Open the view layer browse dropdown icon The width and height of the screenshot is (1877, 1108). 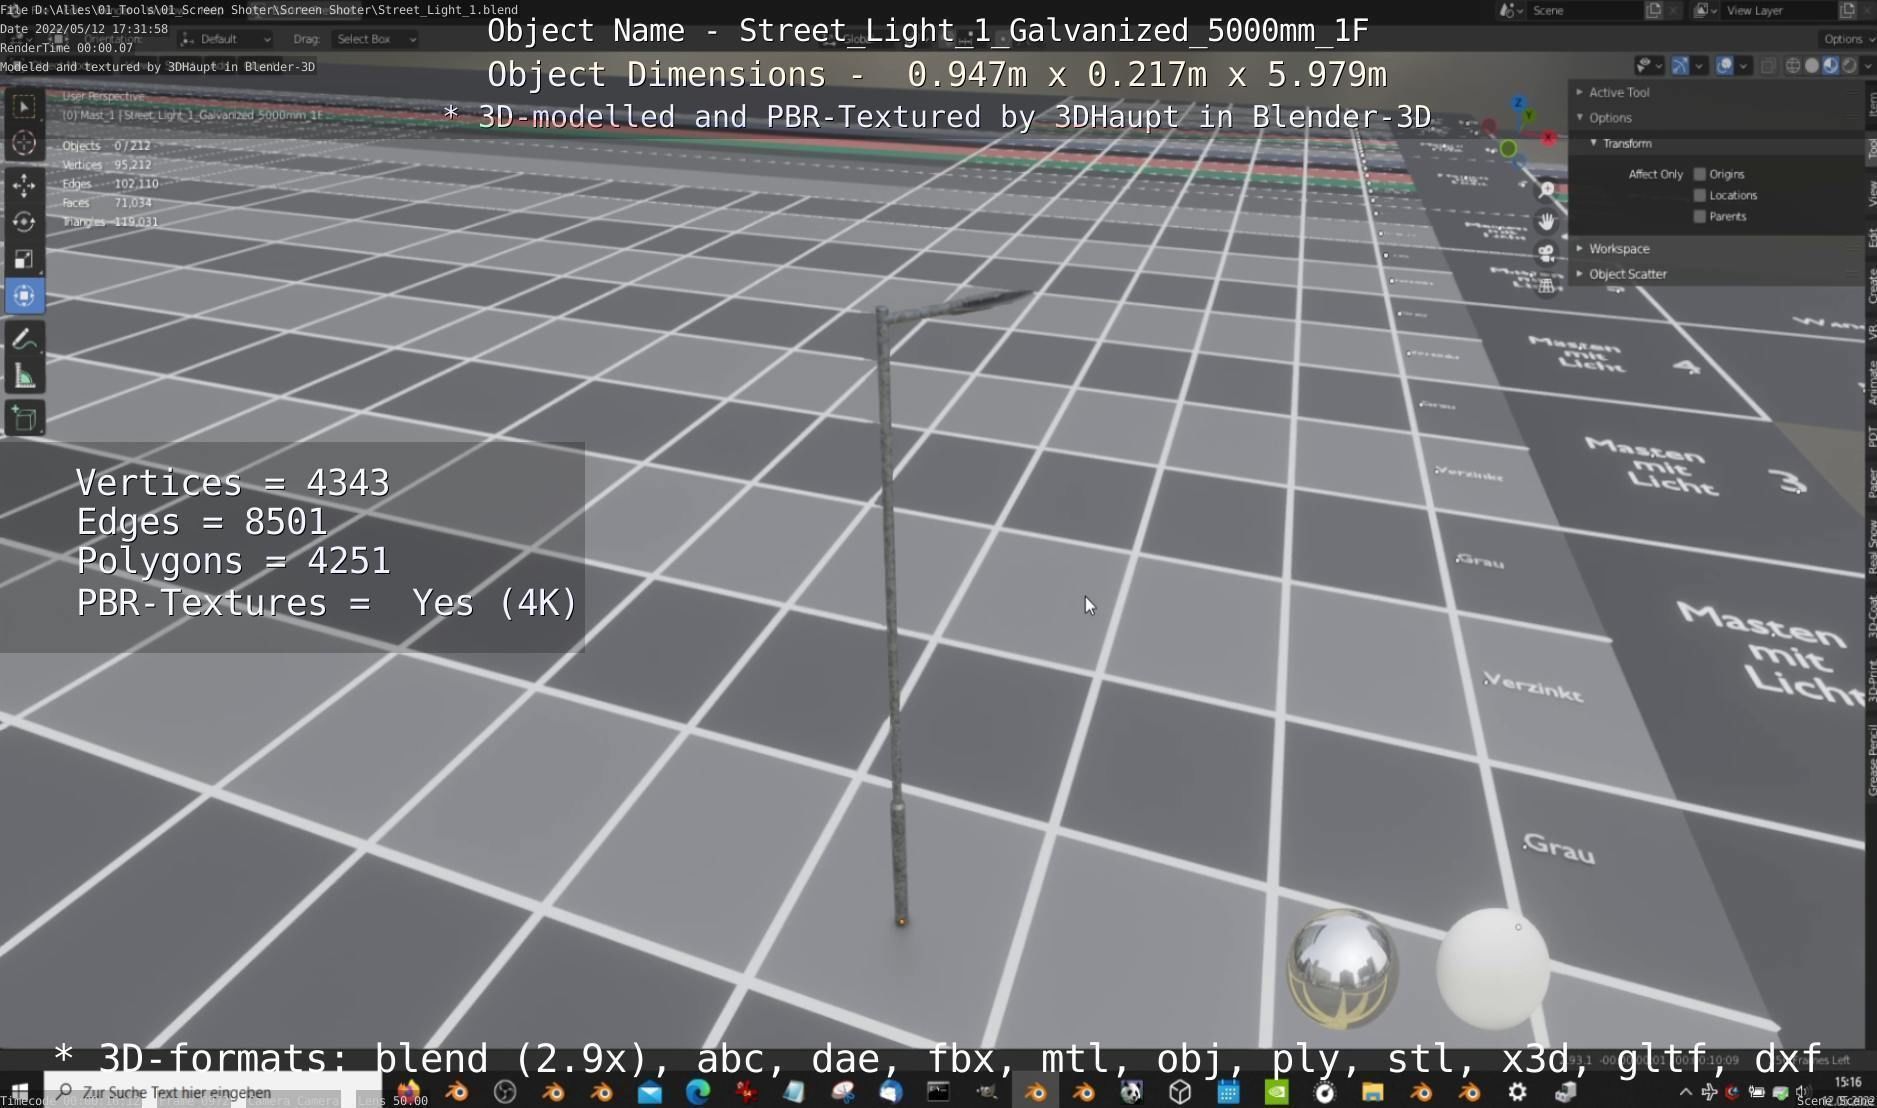click(1705, 10)
